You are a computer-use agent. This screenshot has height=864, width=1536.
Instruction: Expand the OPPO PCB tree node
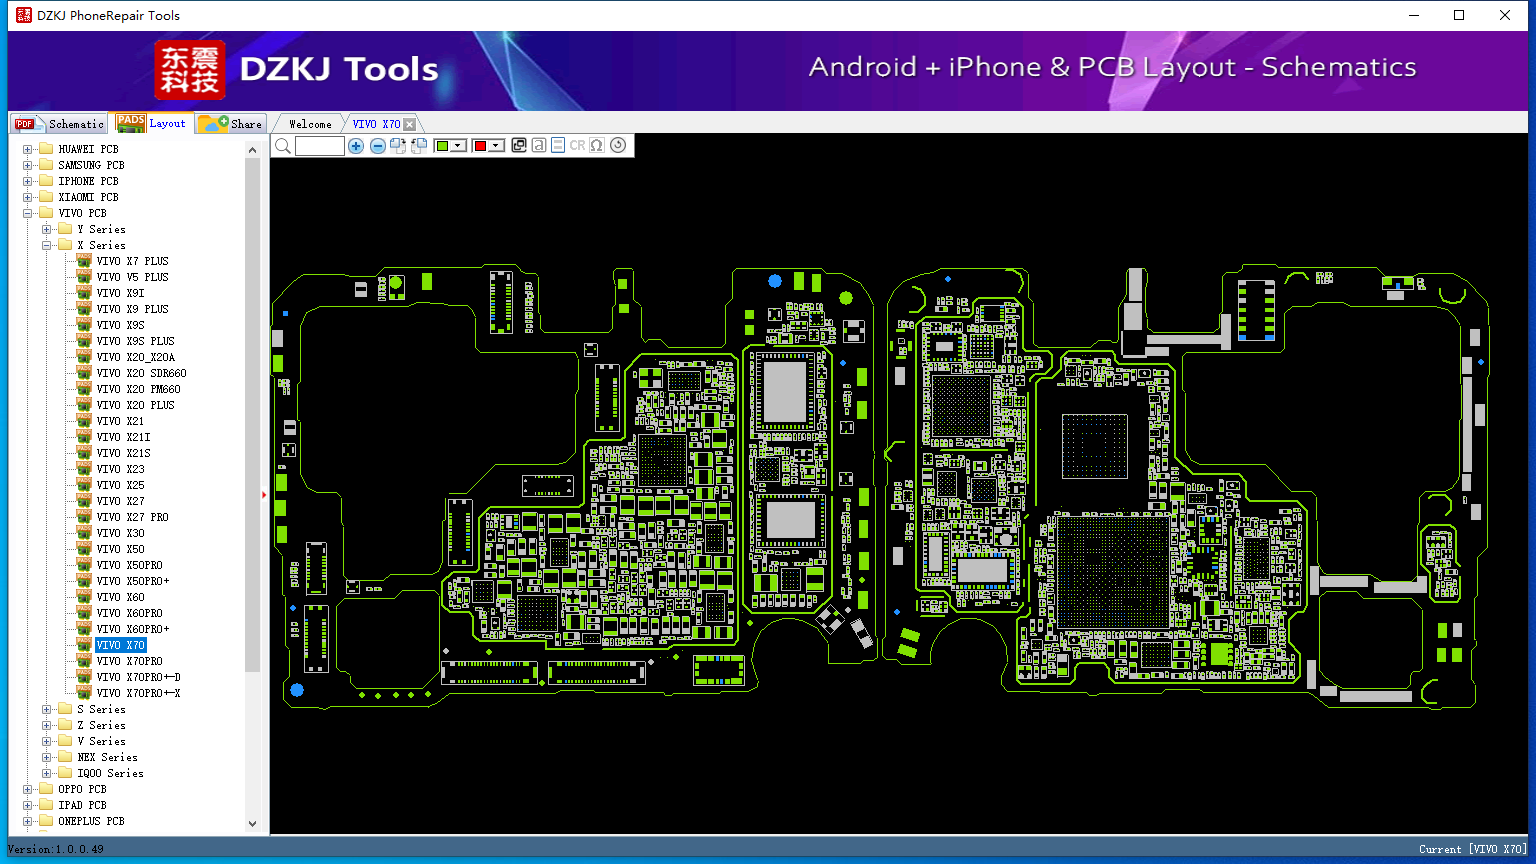coord(28,789)
